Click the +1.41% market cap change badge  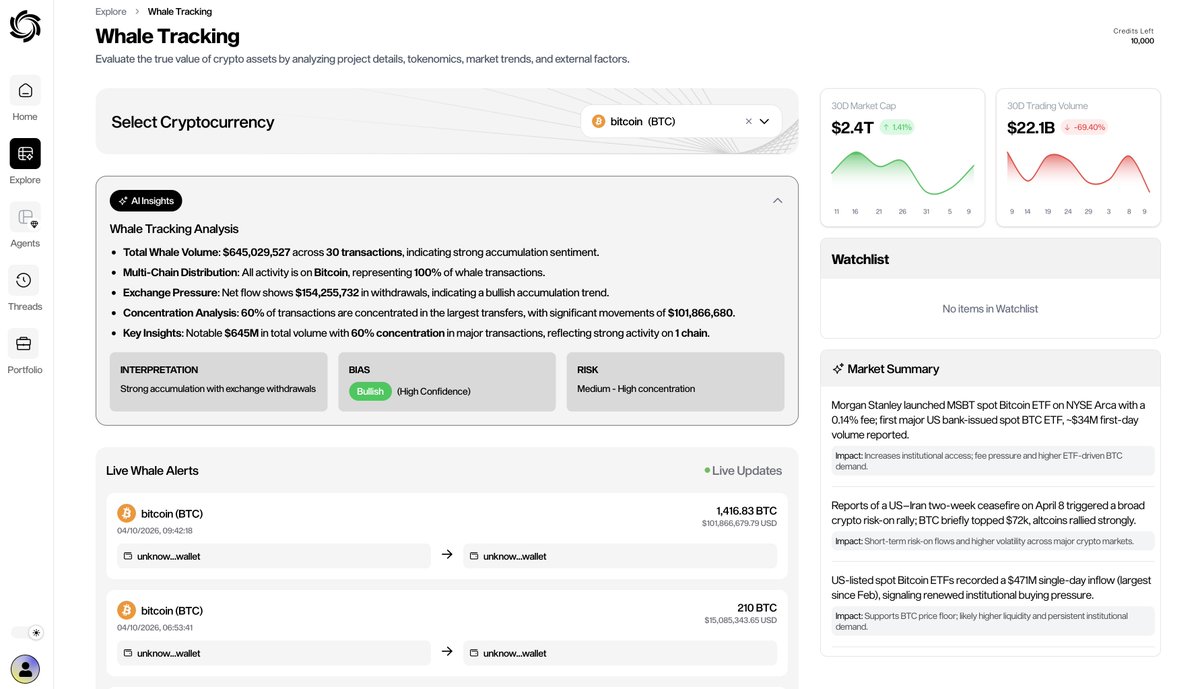(897, 127)
